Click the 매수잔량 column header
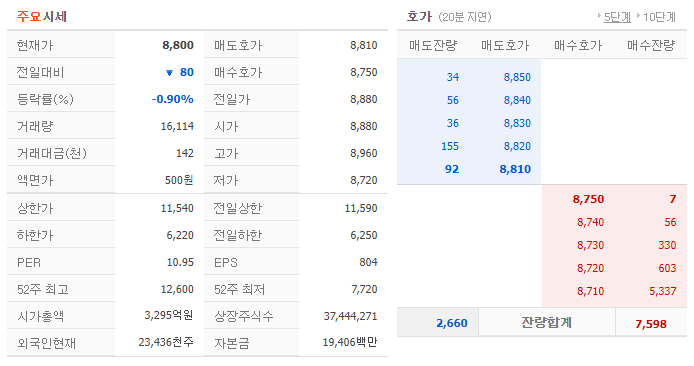The height and width of the screenshot is (366, 694). (651, 45)
